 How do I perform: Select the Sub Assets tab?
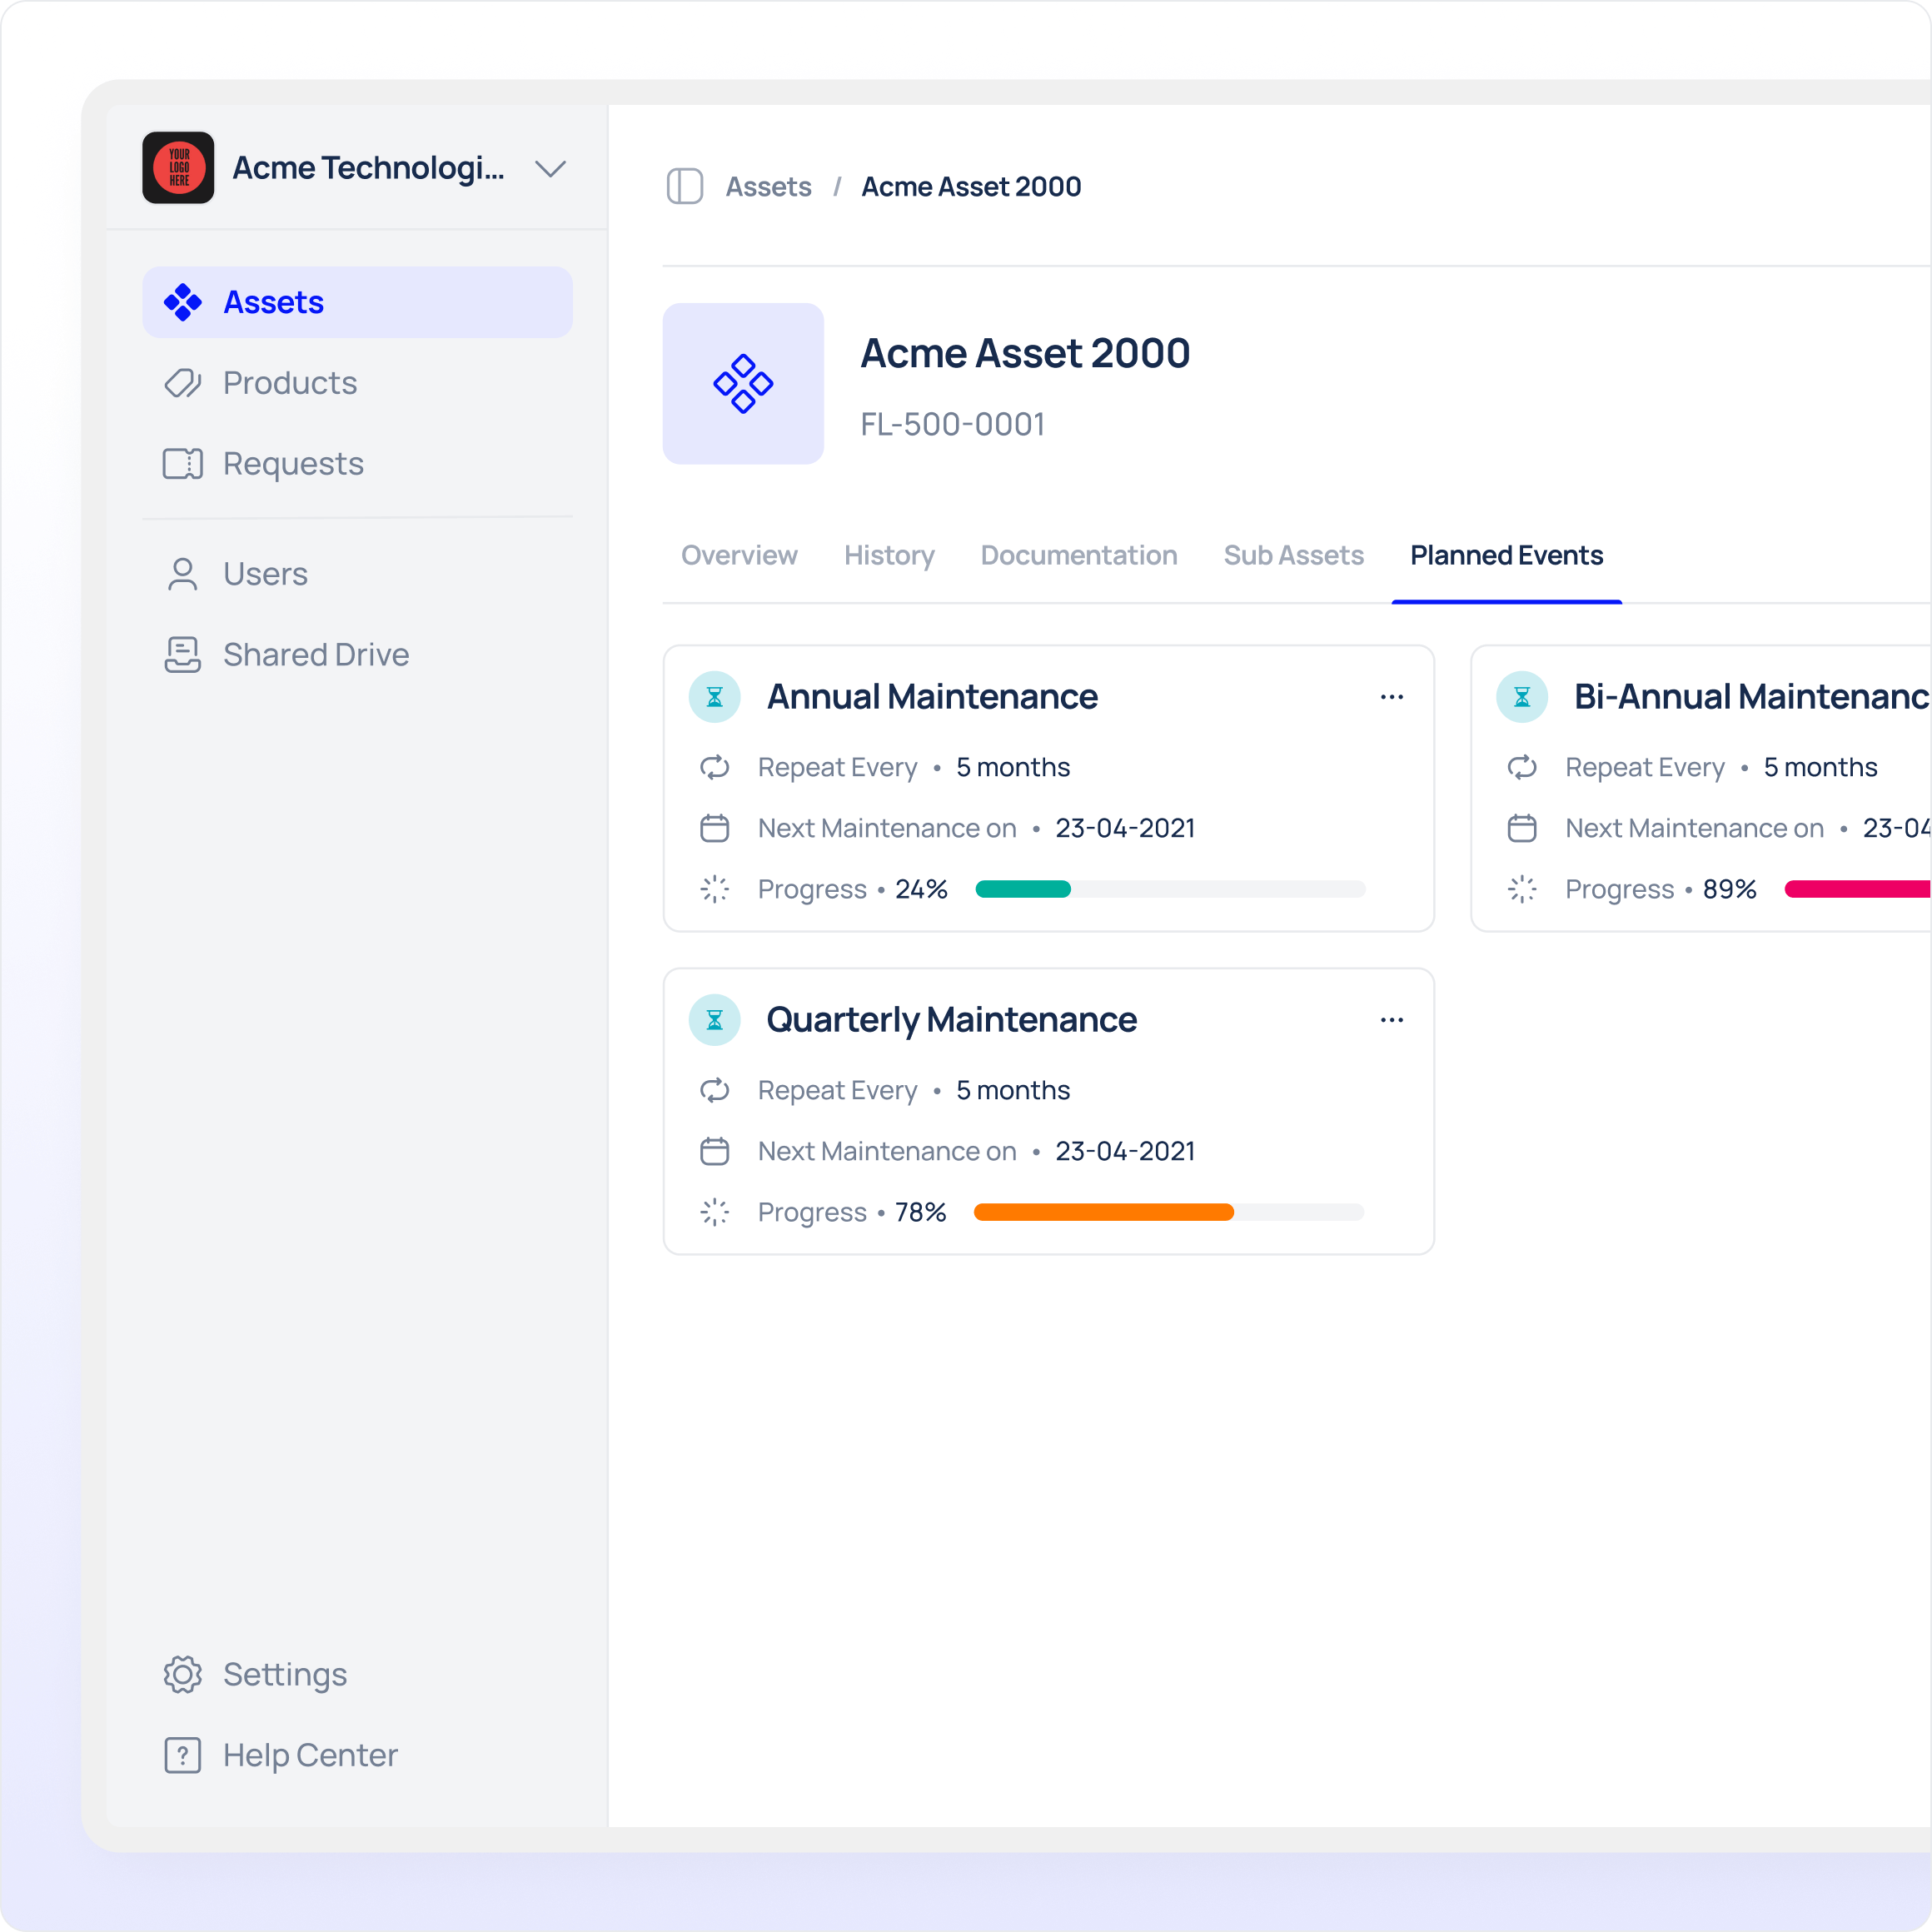click(1293, 556)
